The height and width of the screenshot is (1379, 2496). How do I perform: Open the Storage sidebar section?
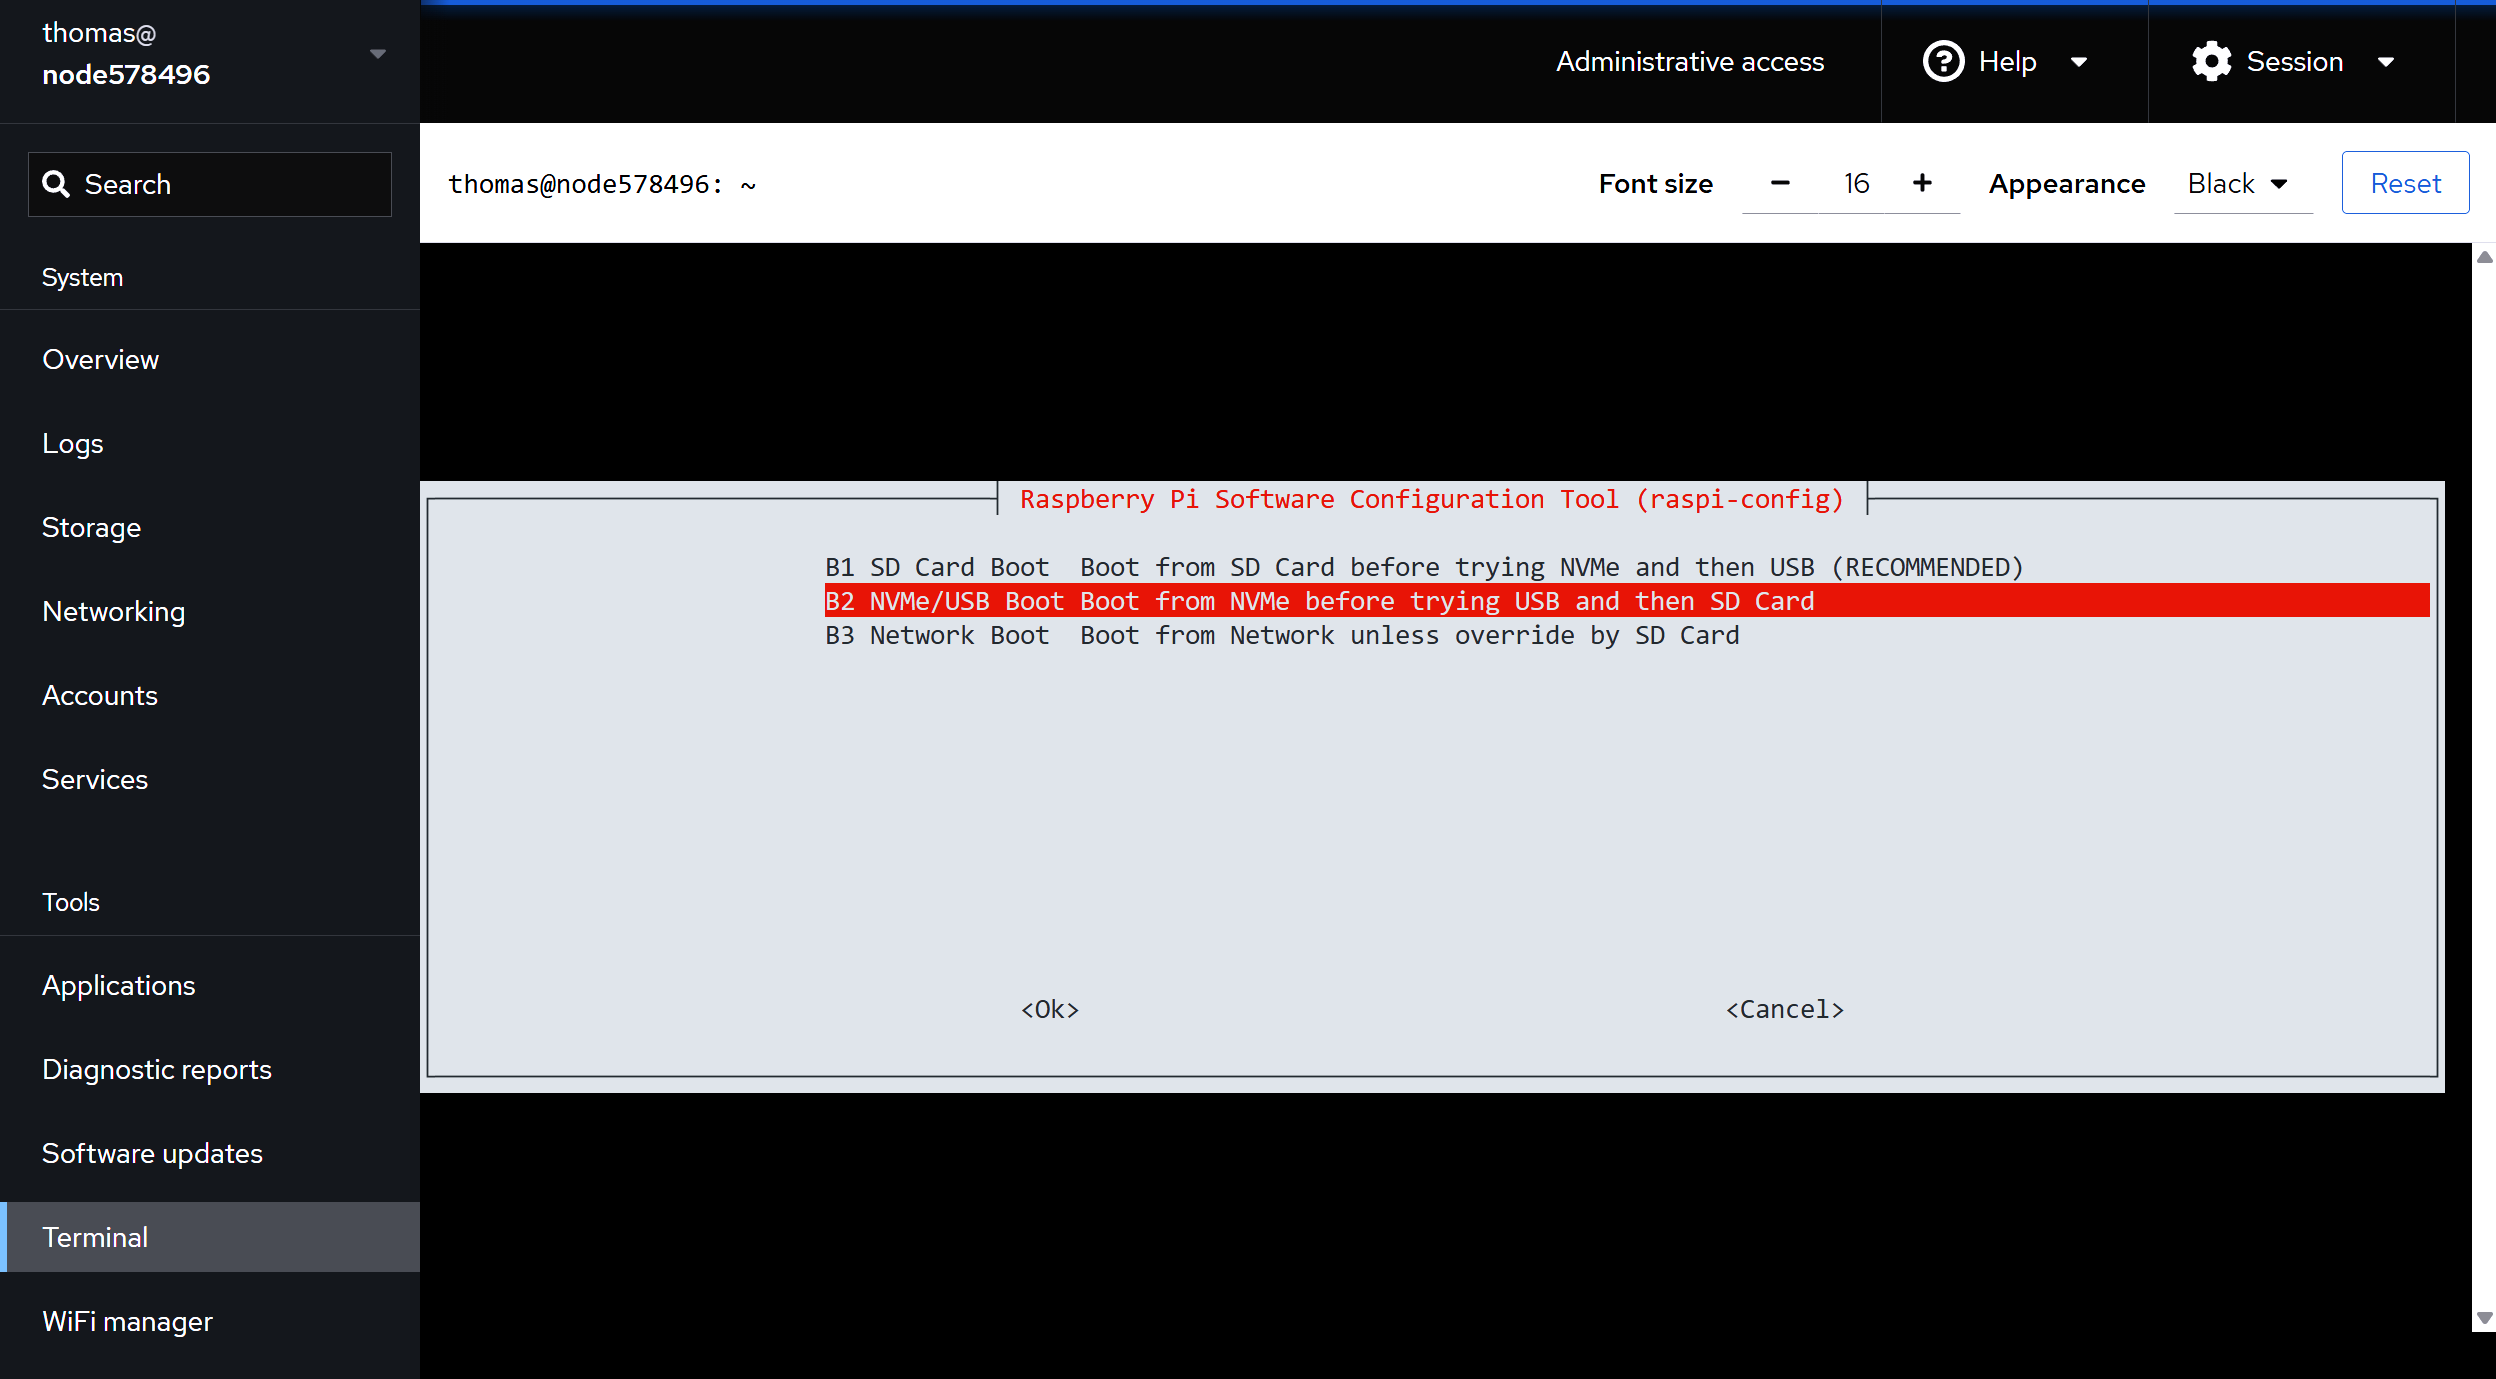point(91,527)
